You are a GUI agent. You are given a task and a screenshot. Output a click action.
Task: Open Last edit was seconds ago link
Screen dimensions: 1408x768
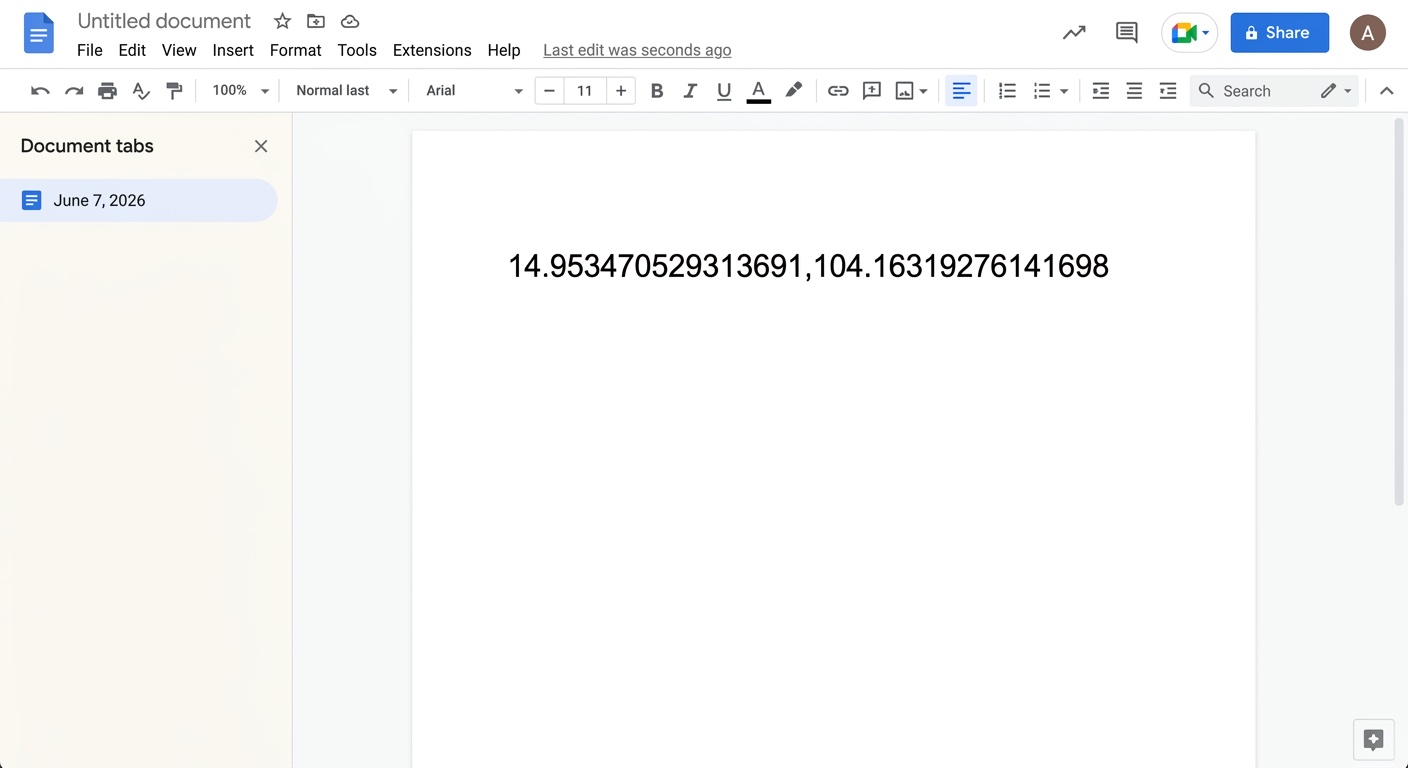click(x=637, y=50)
